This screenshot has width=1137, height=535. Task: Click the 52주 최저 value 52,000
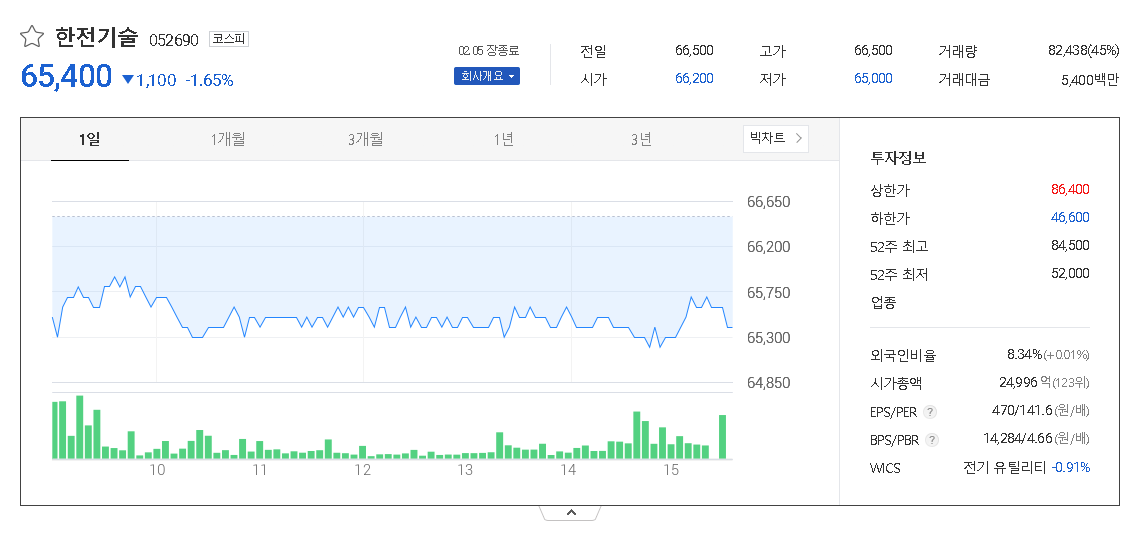tap(1070, 273)
